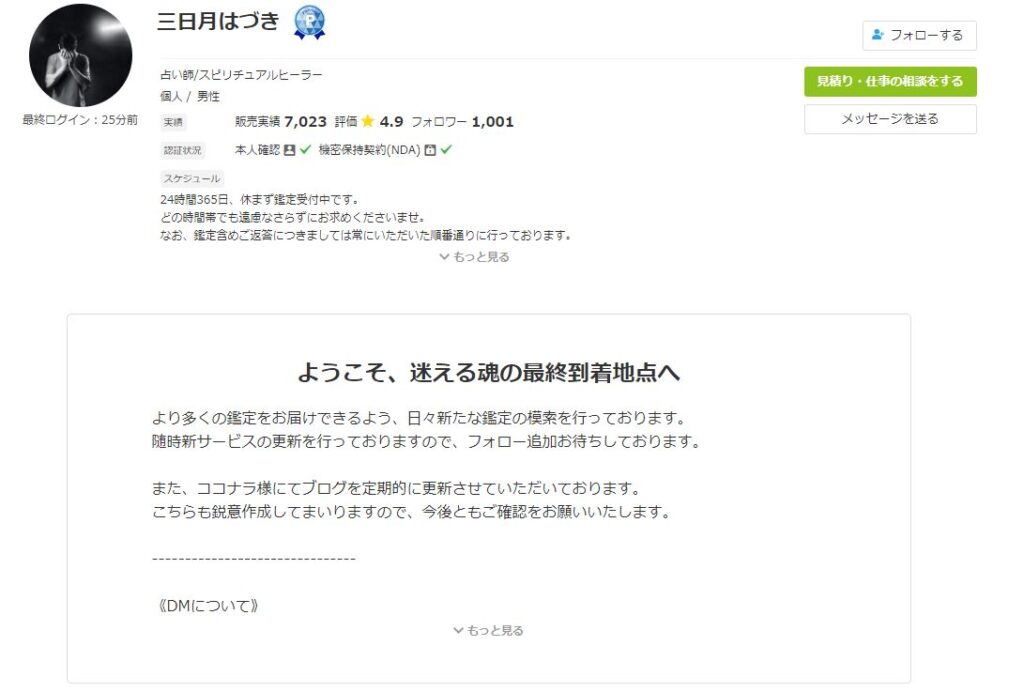Click the green 見積り・仕事の相談をする button
The height and width of the screenshot is (692, 1024).
pyautogui.click(x=890, y=82)
